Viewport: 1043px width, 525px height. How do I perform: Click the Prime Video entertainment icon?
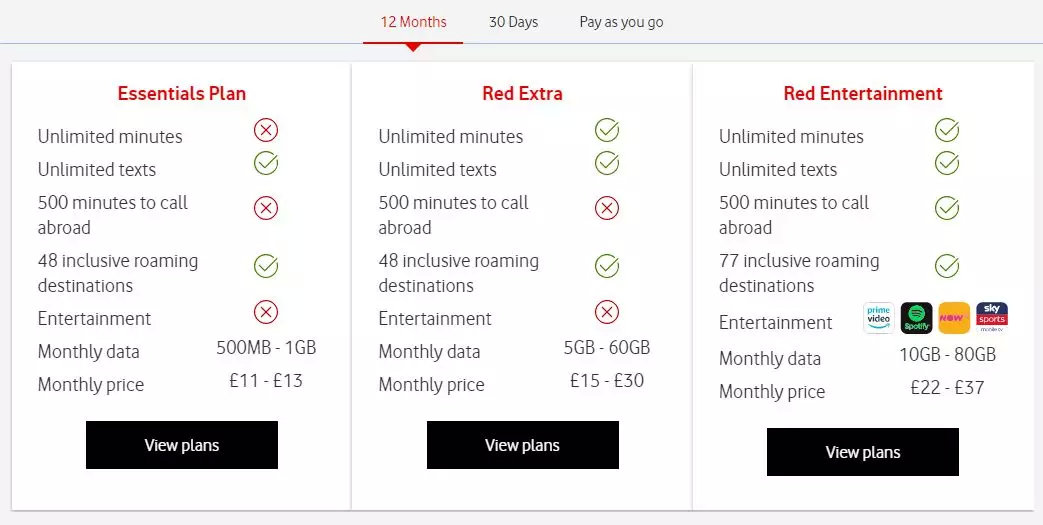tap(879, 318)
